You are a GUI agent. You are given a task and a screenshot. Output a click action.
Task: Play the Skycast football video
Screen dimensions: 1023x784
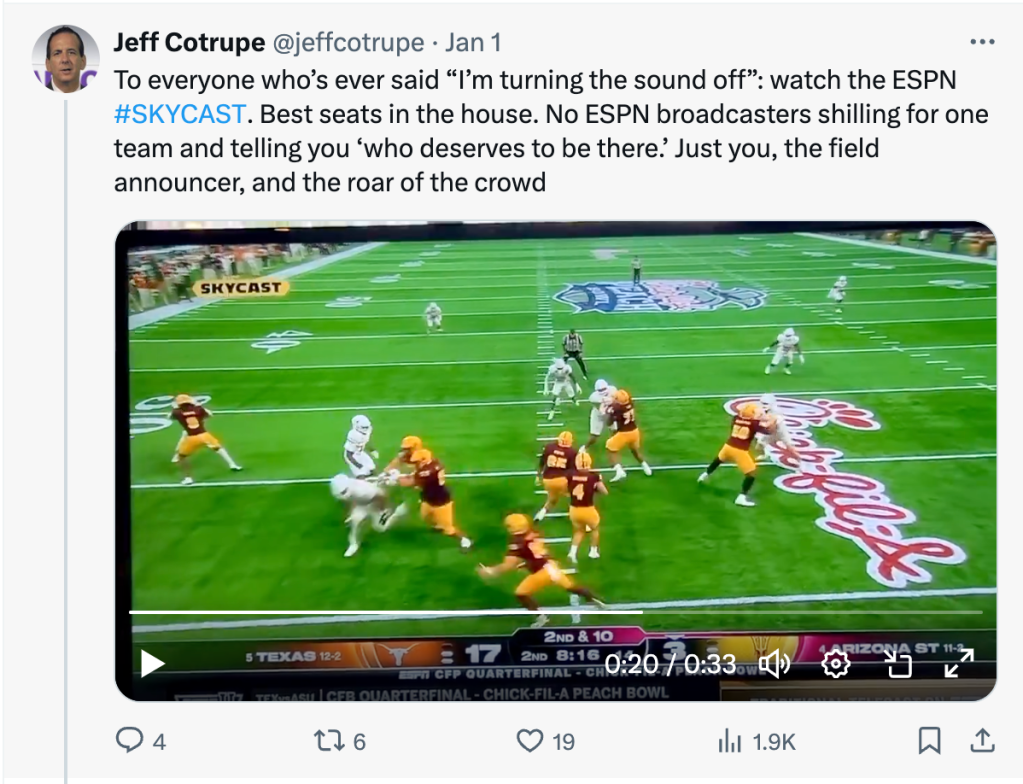click(152, 663)
